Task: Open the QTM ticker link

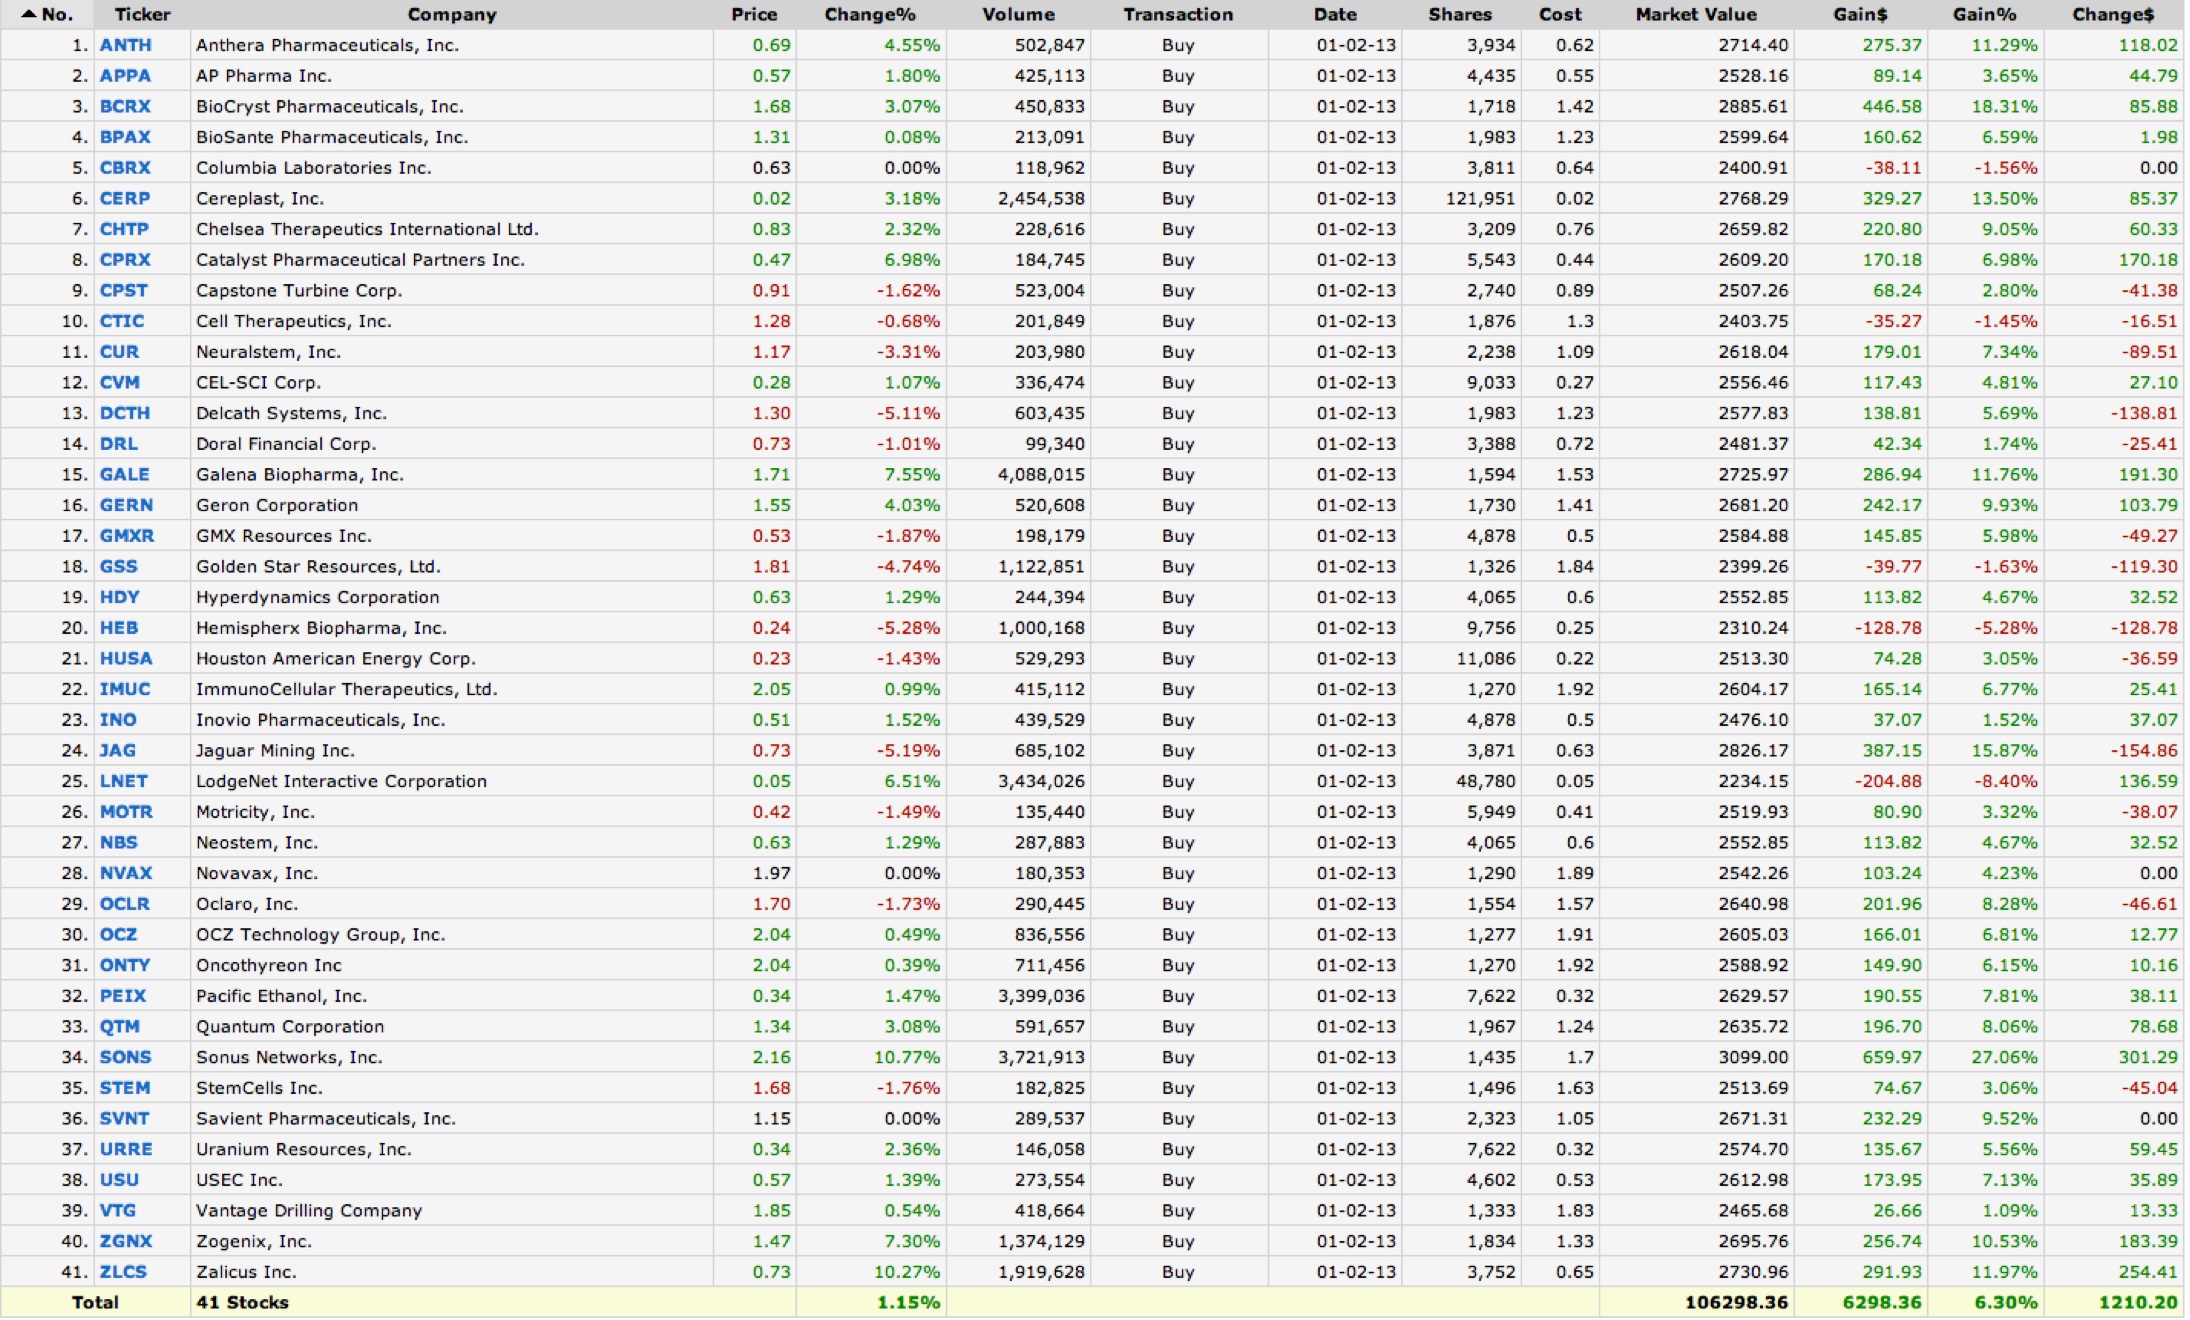Action: pos(119,1026)
